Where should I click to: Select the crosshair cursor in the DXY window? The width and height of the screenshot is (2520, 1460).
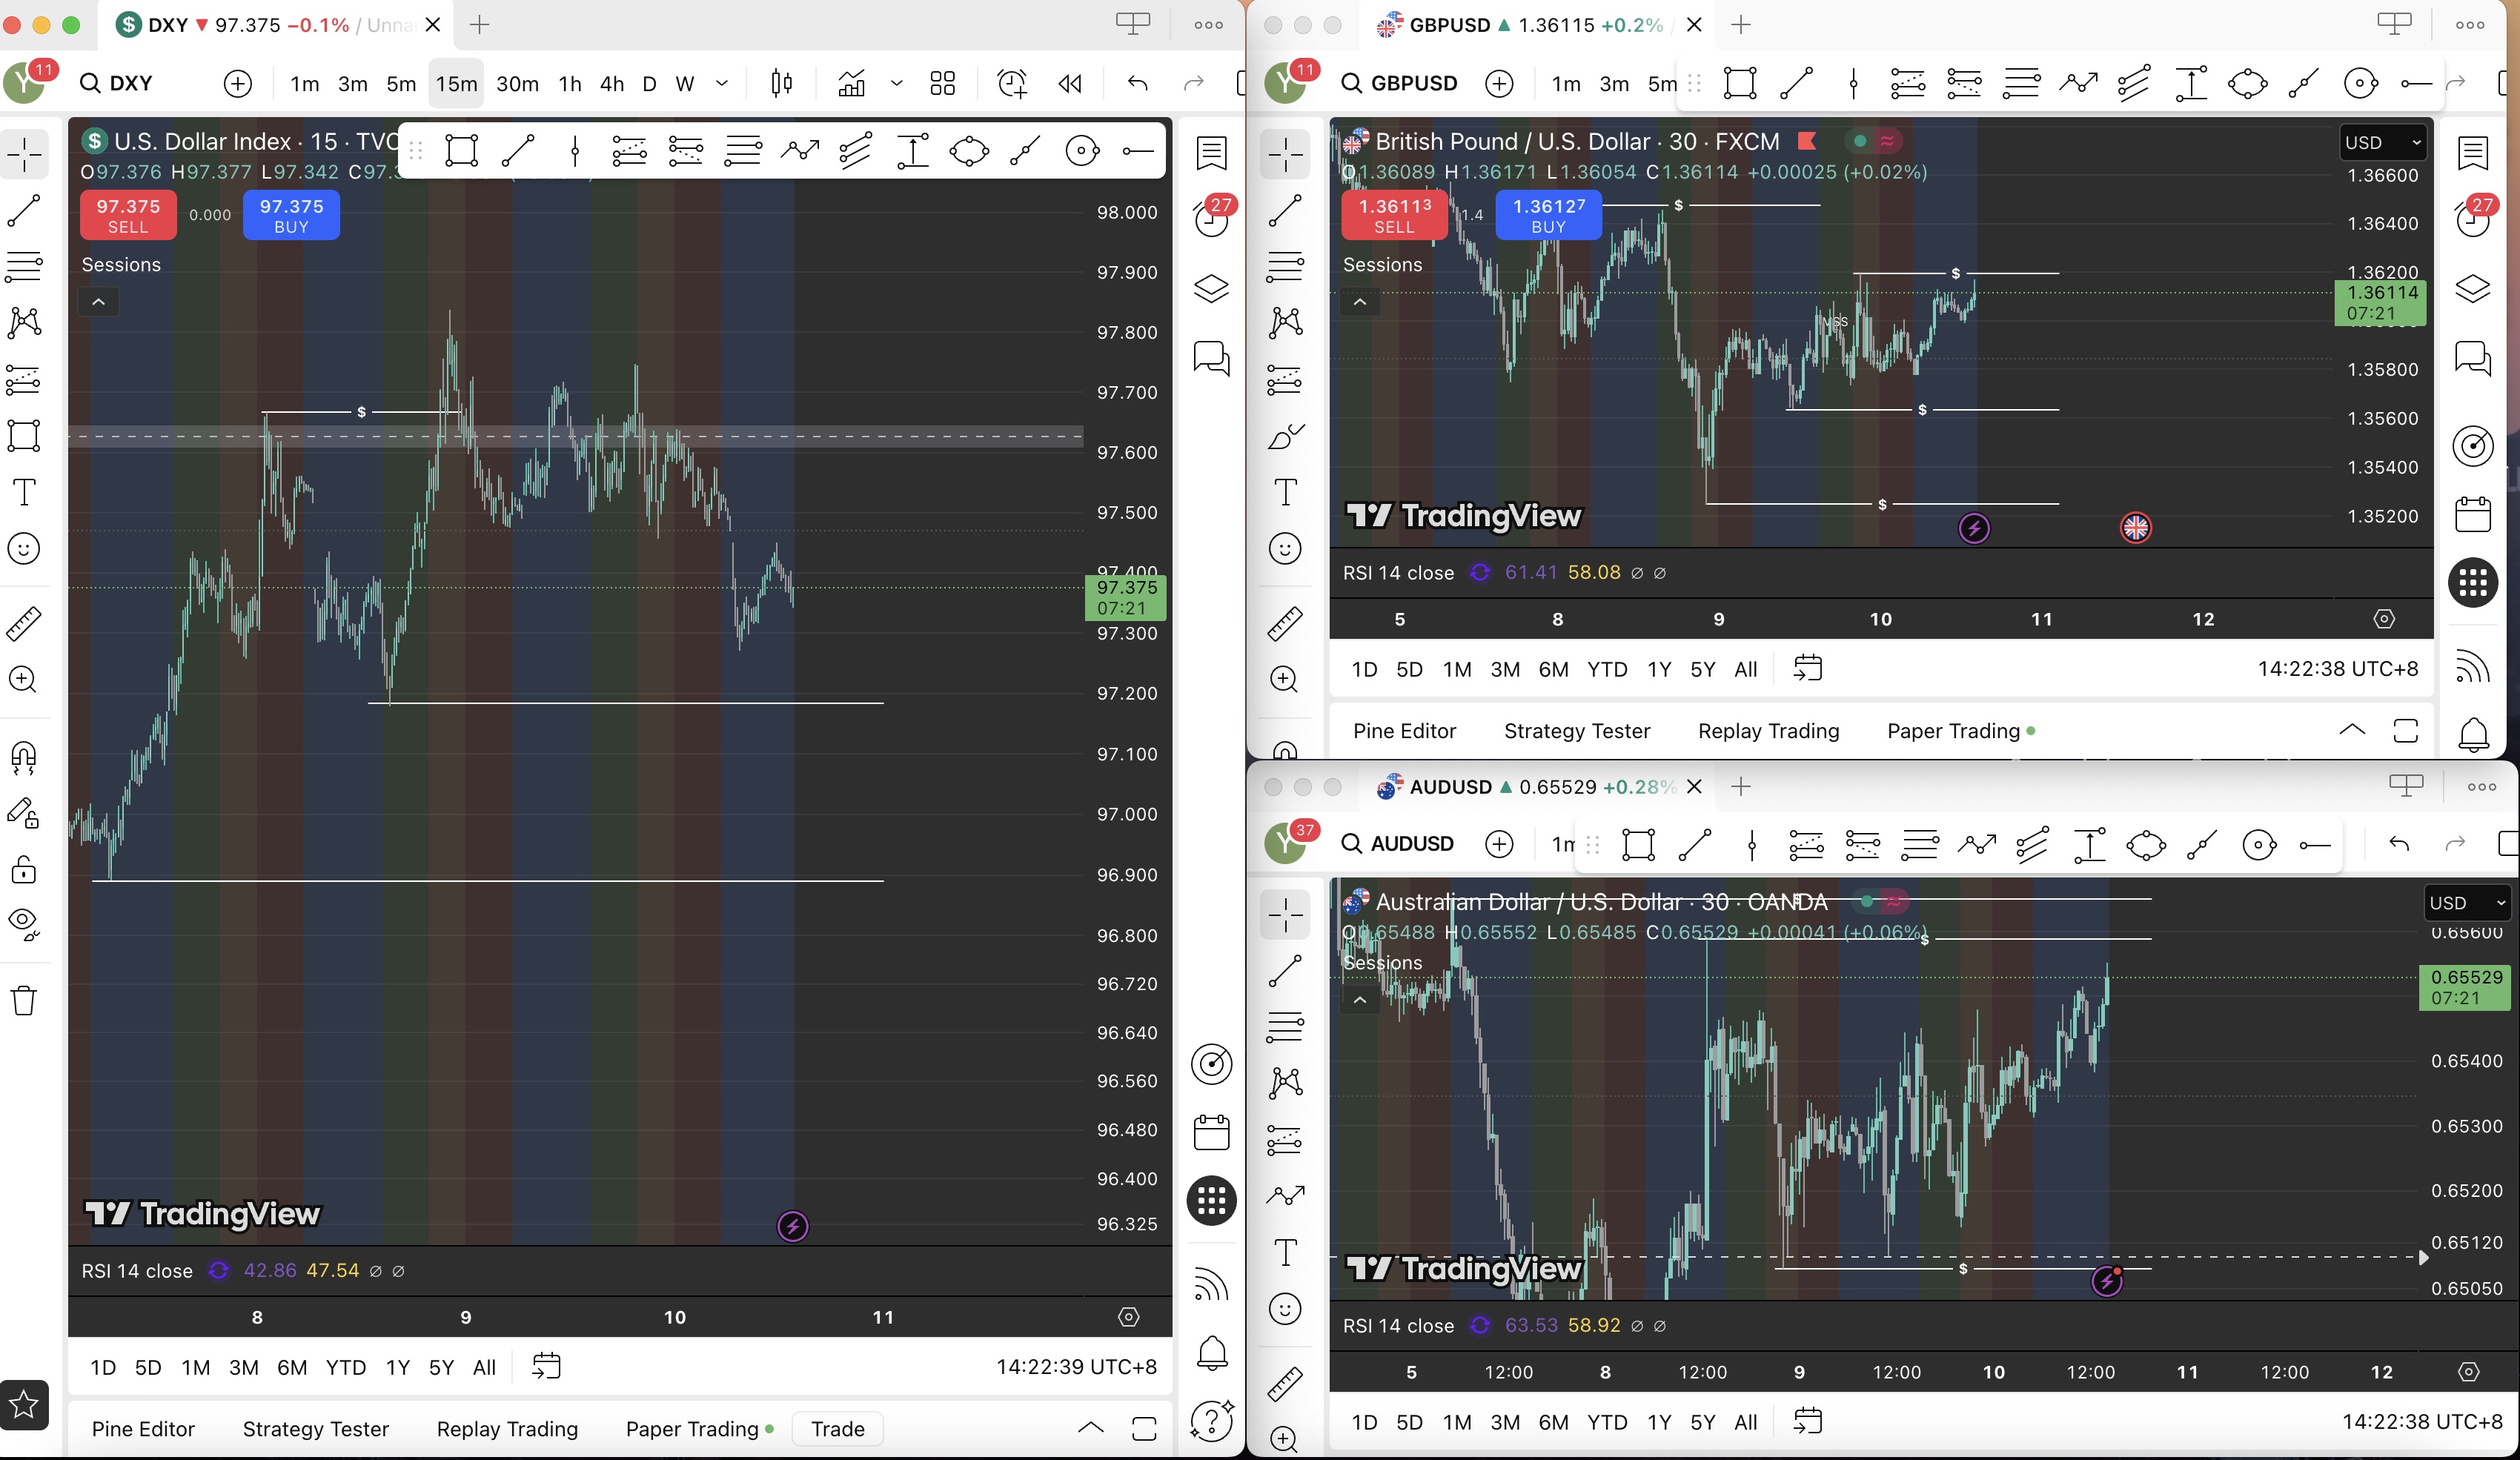coord(24,154)
